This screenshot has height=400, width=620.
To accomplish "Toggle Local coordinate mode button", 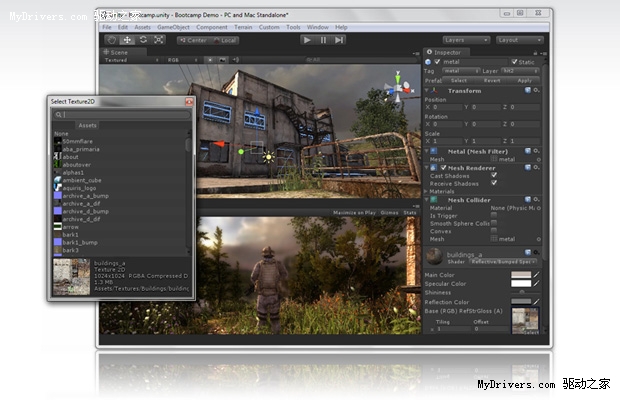I will [x=225, y=40].
